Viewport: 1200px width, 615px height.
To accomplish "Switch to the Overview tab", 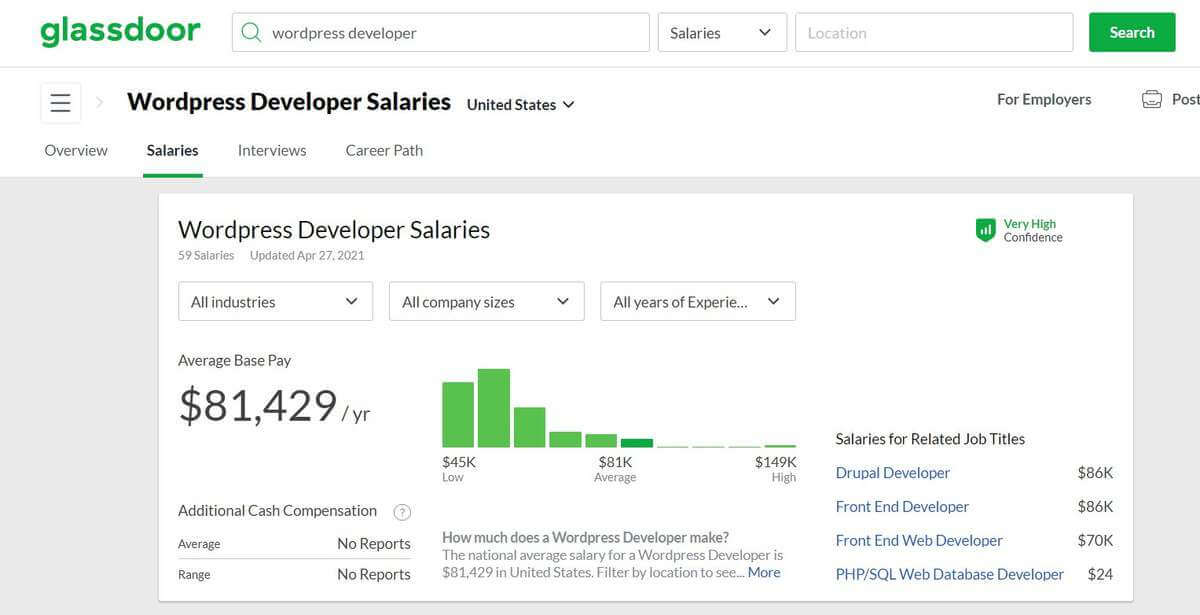I will pyautogui.click(x=76, y=150).
